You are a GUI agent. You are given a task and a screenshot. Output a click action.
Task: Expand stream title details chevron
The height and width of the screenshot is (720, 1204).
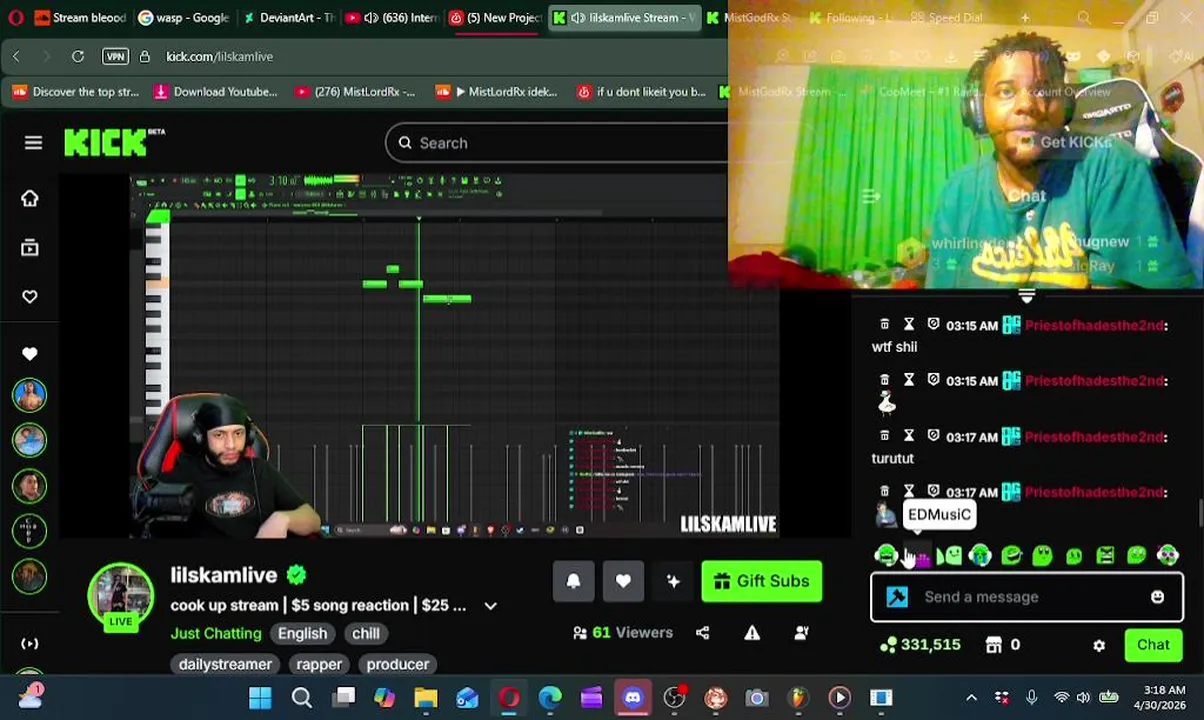490,606
